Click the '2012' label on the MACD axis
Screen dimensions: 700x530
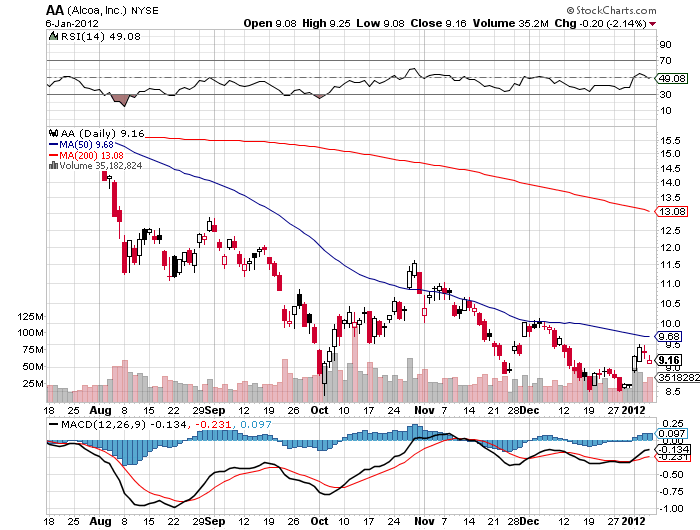tap(633, 521)
